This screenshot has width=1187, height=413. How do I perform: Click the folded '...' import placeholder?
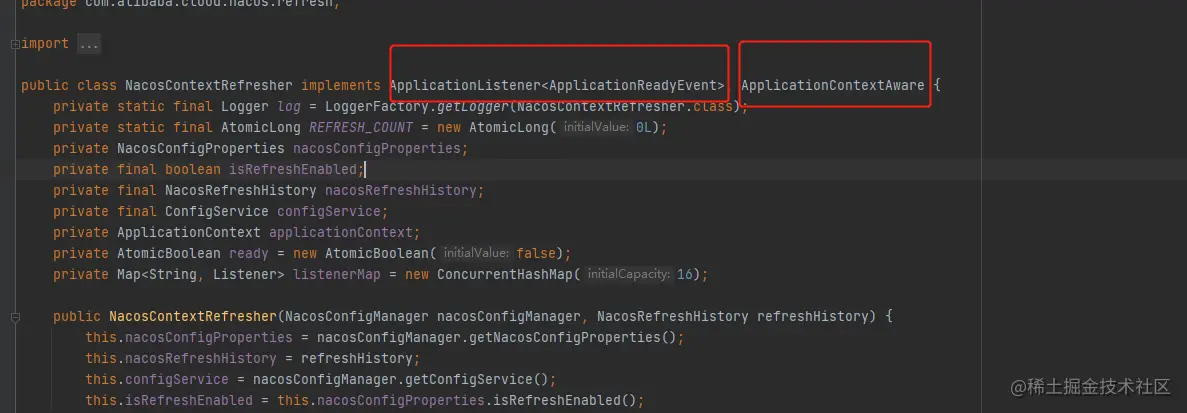pos(89,44)
